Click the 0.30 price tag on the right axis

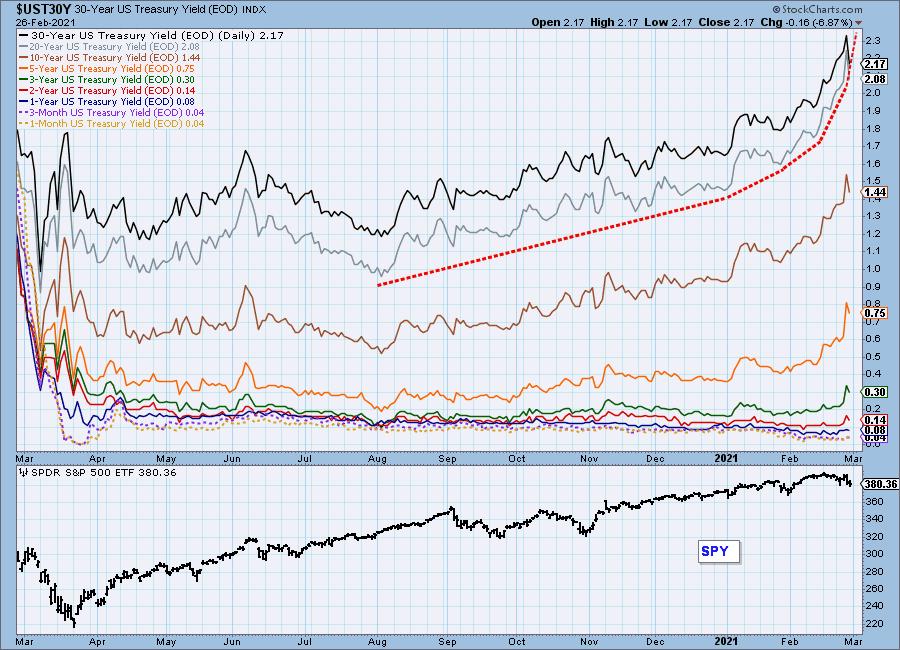875,392
